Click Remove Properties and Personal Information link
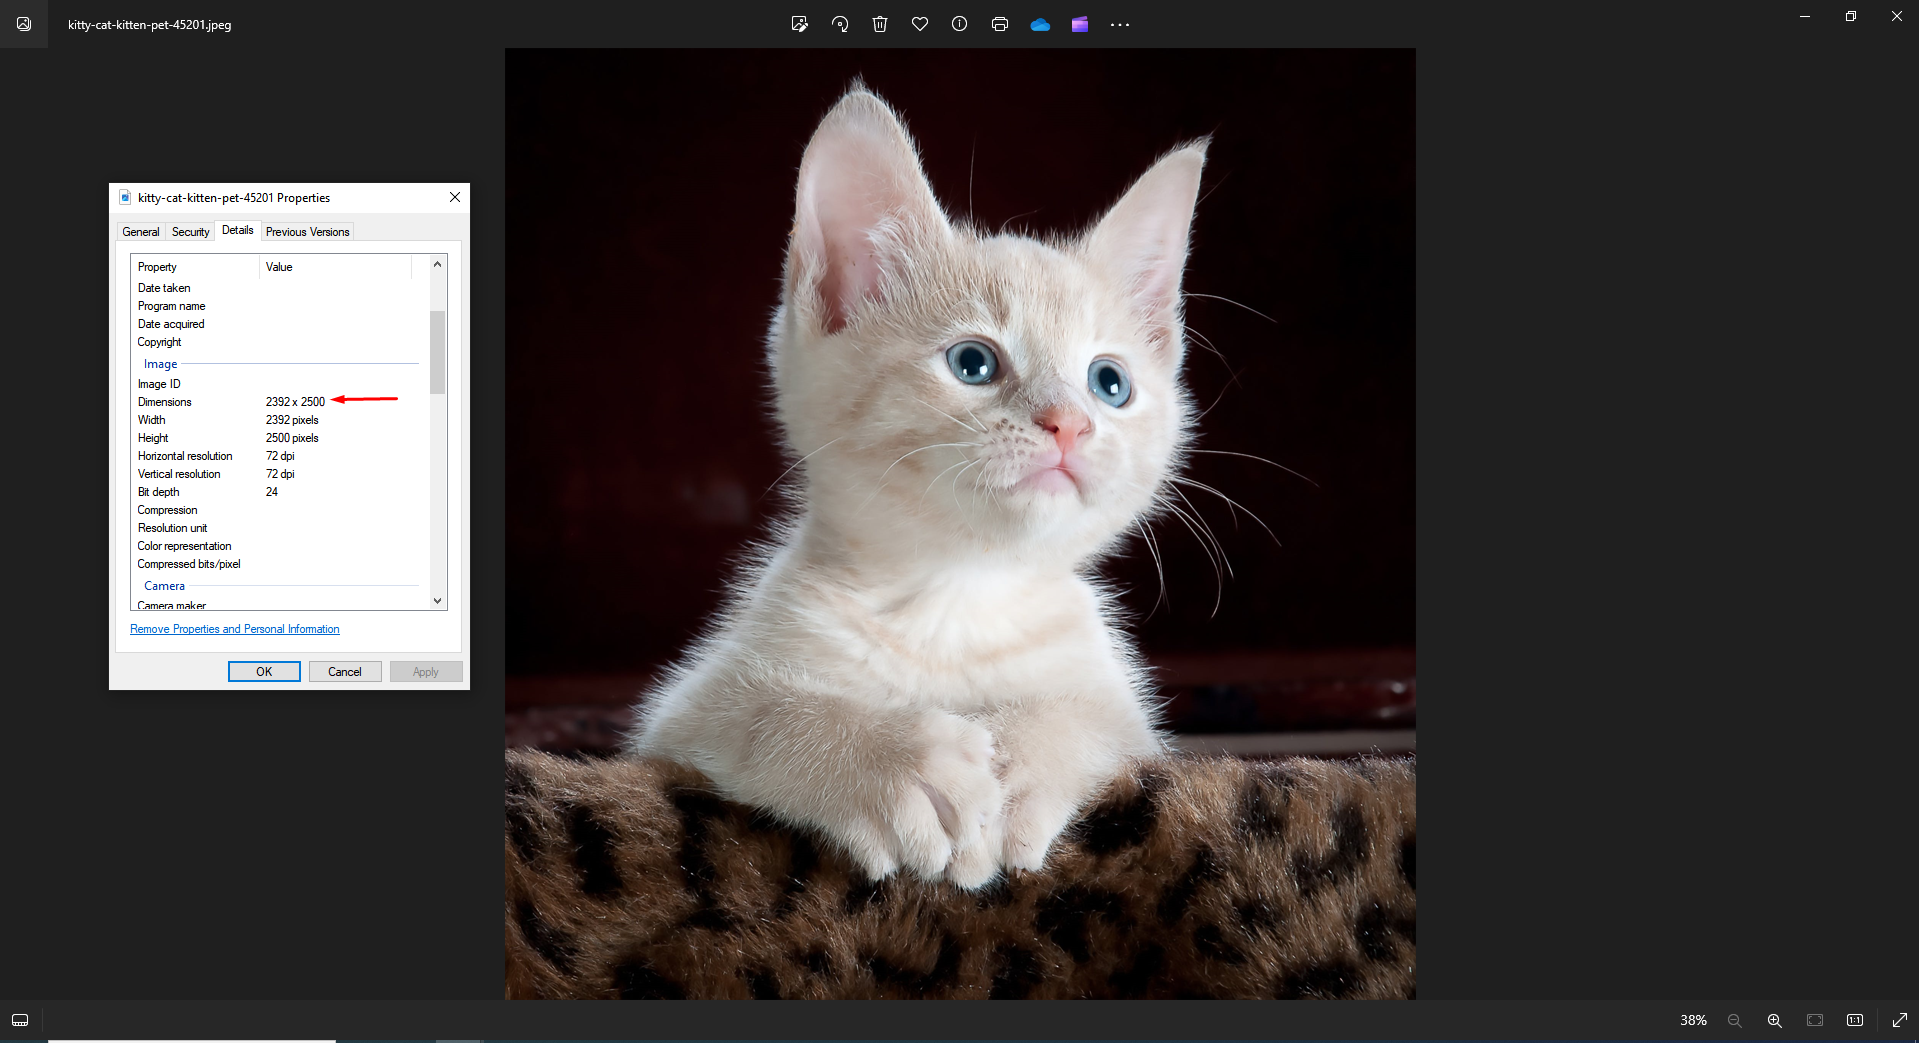The width and height of the screenshot is (1919, 1043). [235, 629]
